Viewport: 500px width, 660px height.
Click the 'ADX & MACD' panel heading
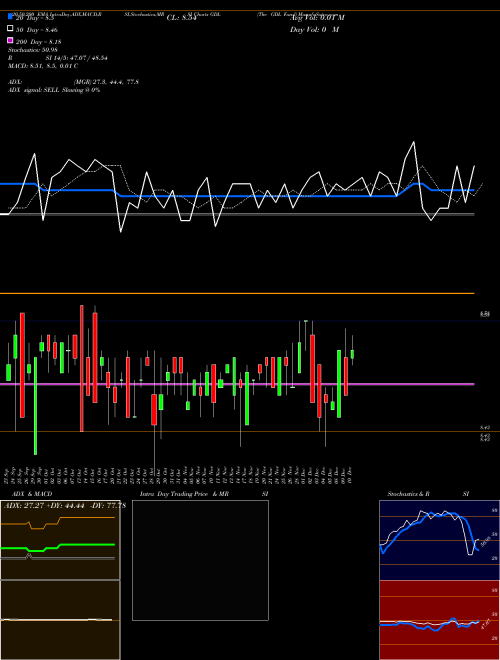point(32,494)
